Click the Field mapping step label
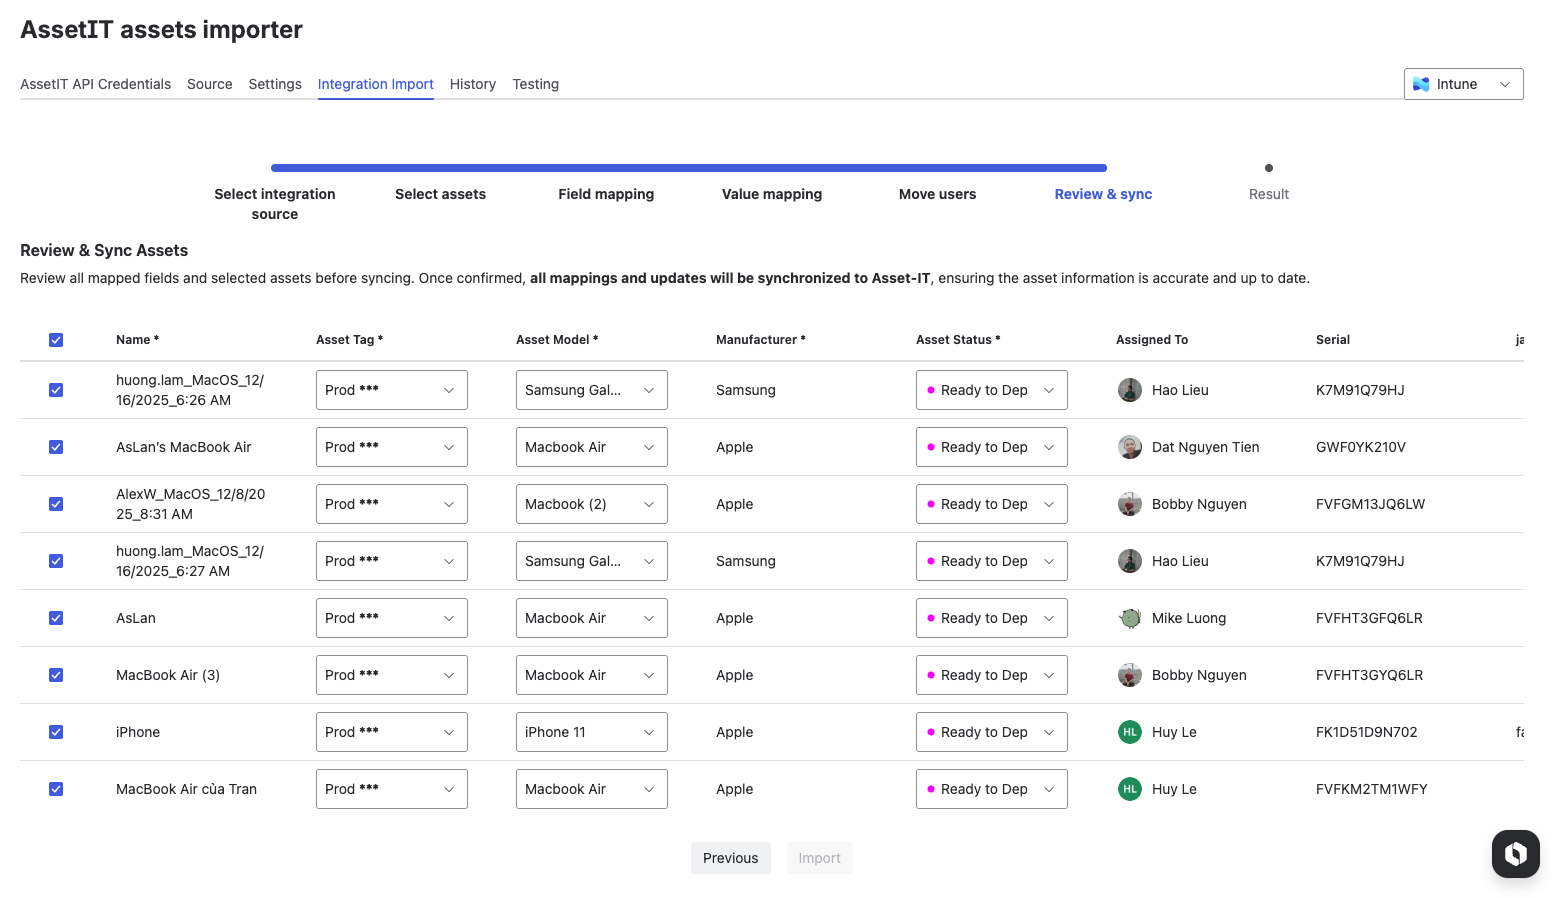 [606, 194]
